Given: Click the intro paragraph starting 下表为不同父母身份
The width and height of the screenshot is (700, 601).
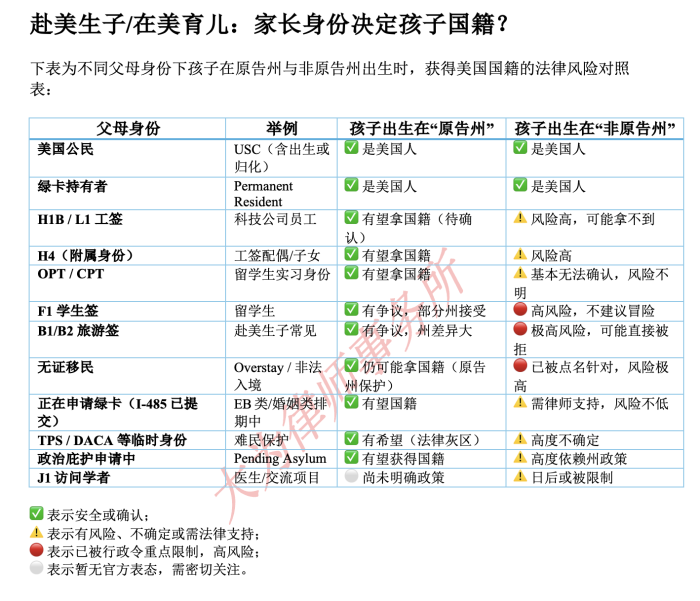Looking at the screenshot, I should click(329, 79).
